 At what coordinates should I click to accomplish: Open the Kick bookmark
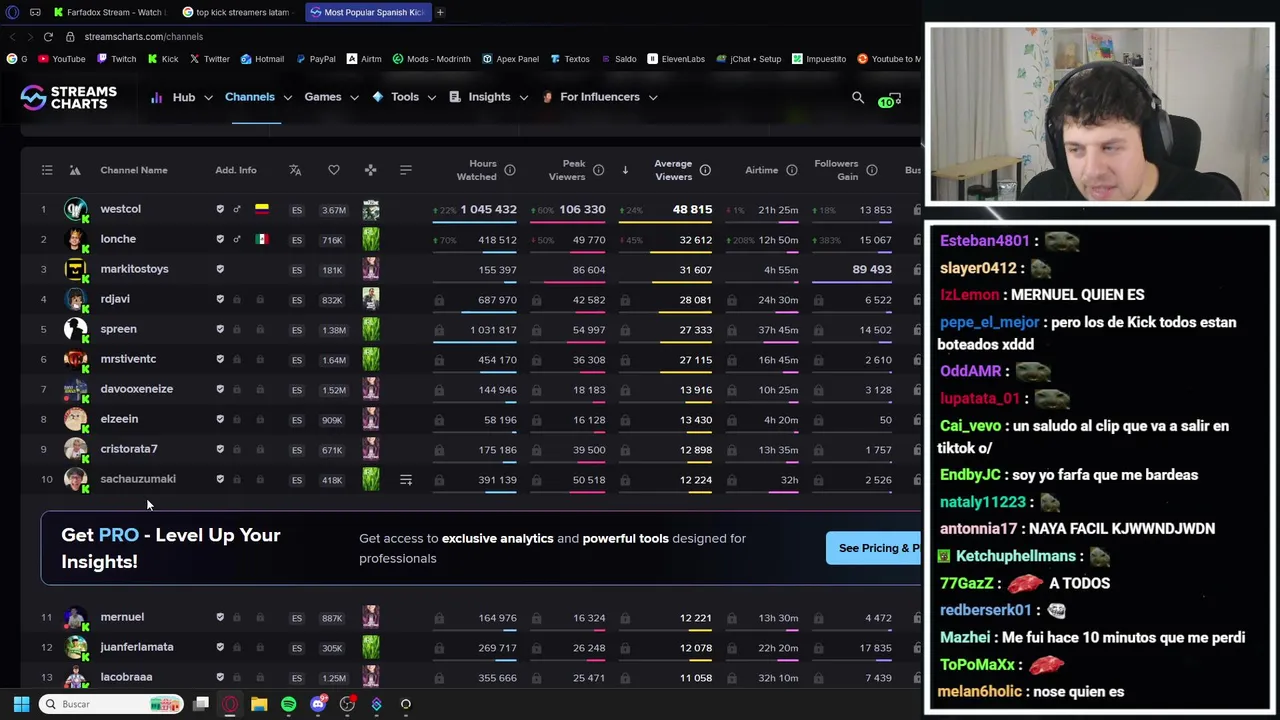(x=163, y=59)
